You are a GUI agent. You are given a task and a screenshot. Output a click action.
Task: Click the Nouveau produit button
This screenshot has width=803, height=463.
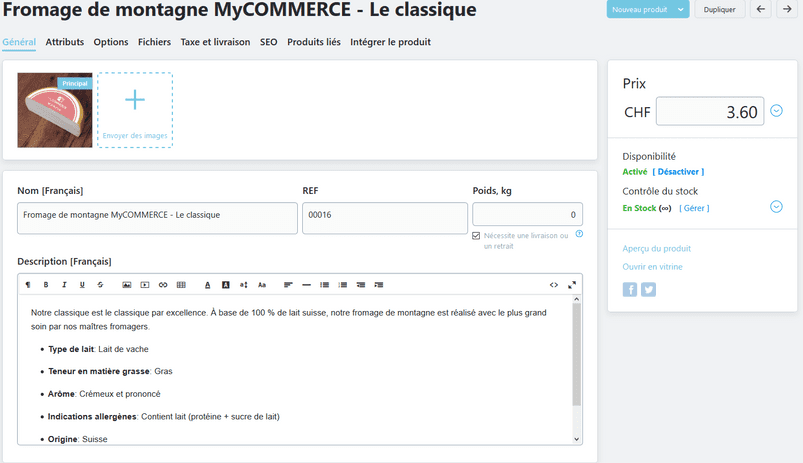[x=640, y=9]
